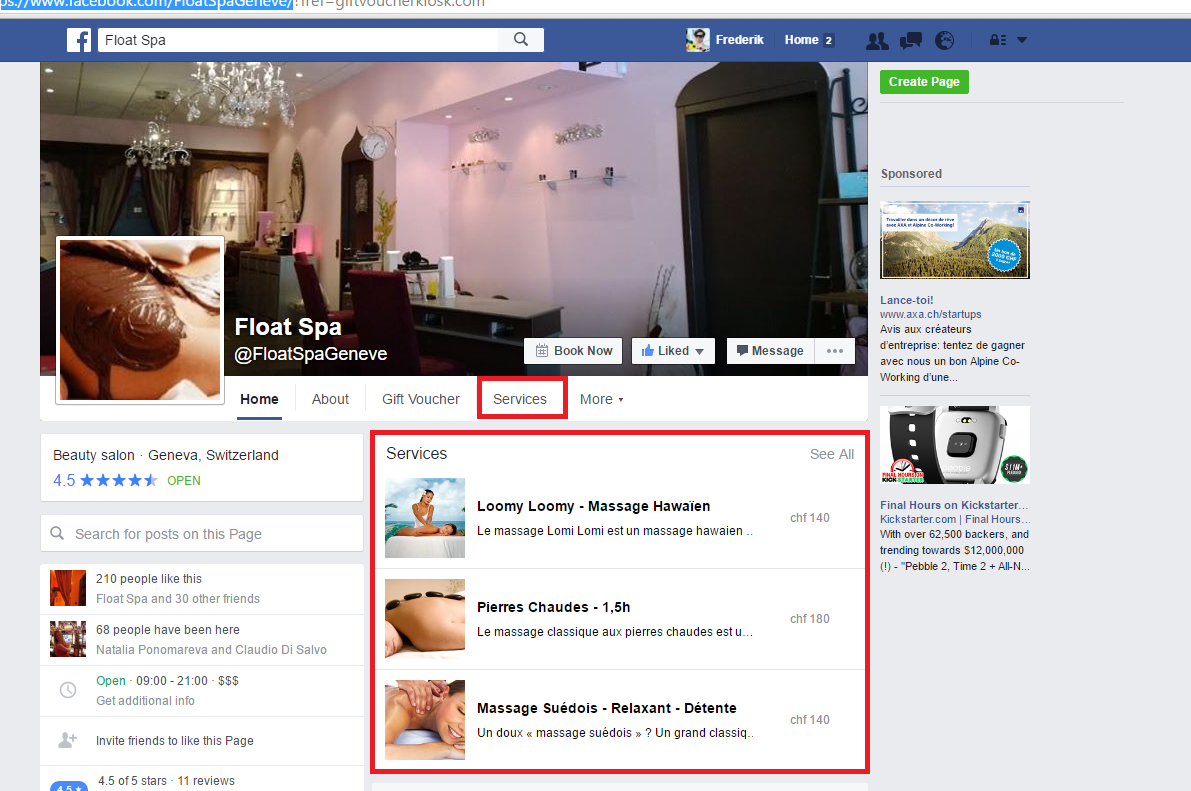Screen dimensions: 1191x791
Task: Click the Create Page button
Action: [924, 81]
